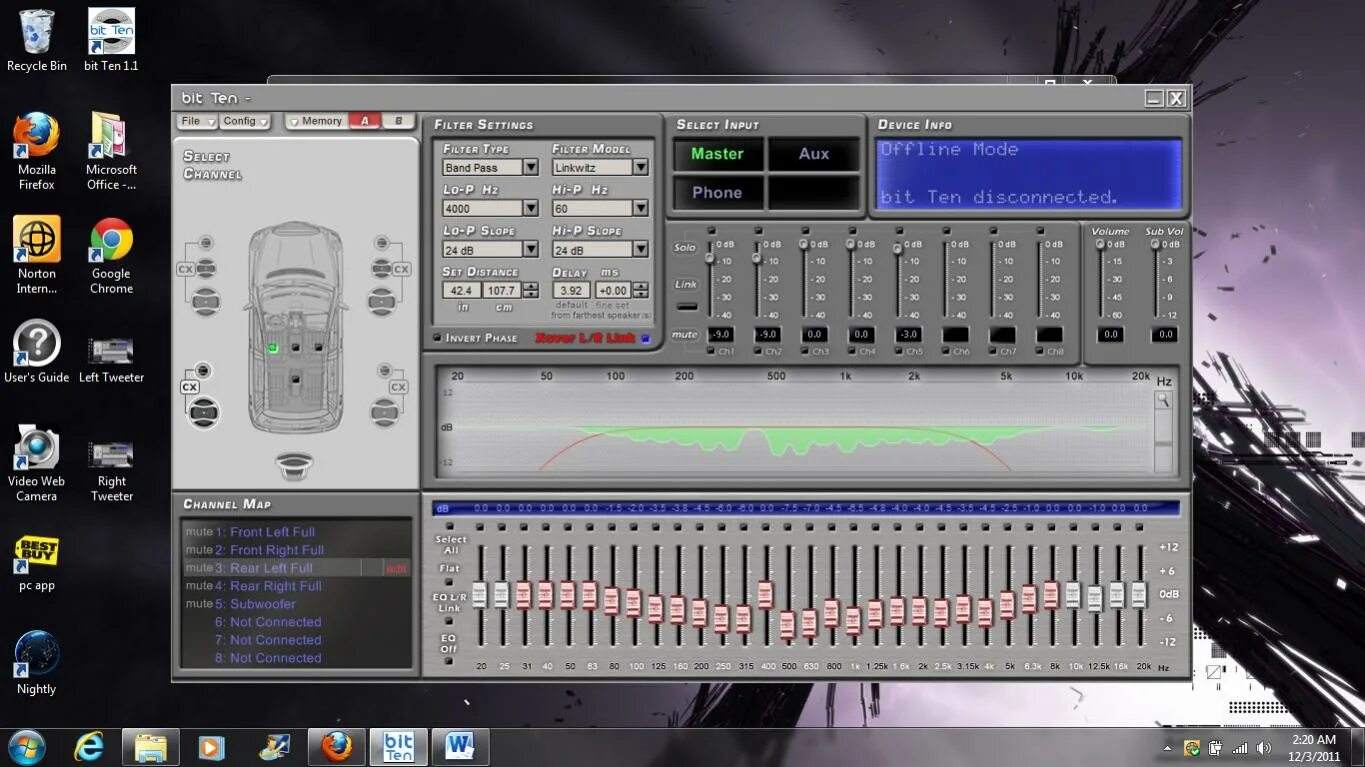Click mute next to 2: Front Right Full
Image resolution: width=1365 pixels, height=767 pixels.
(x=198, y=550)
